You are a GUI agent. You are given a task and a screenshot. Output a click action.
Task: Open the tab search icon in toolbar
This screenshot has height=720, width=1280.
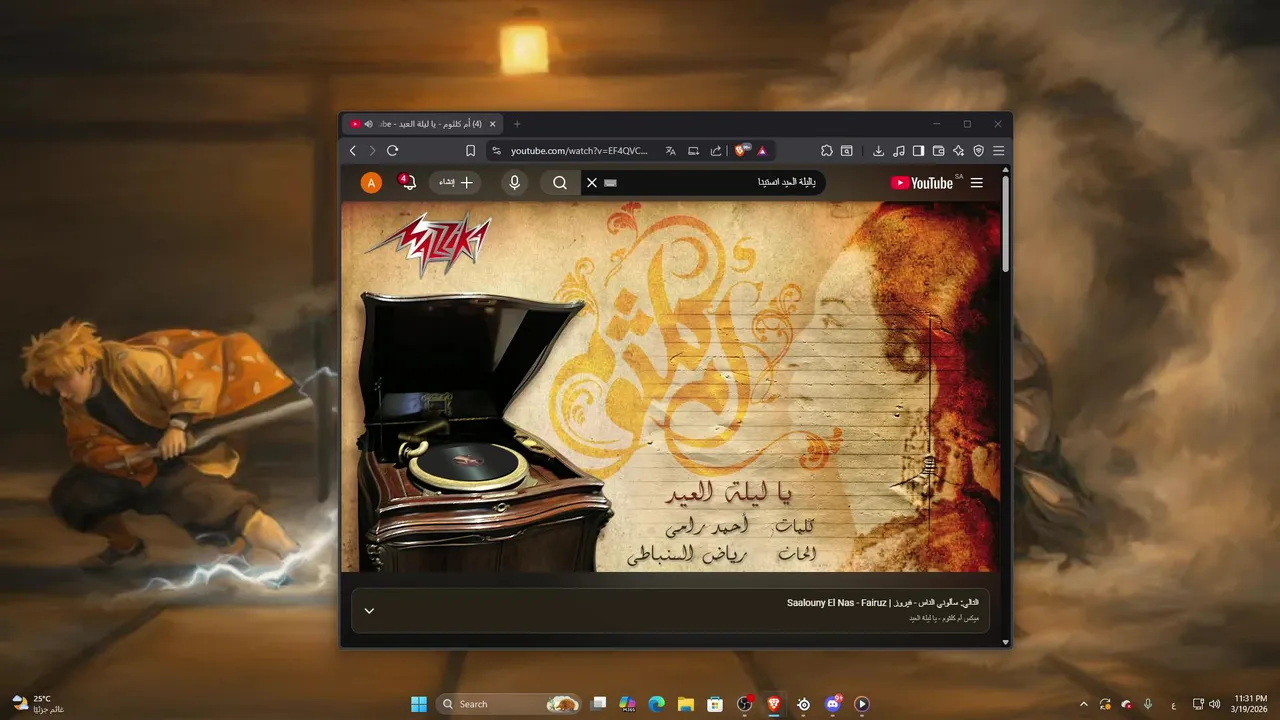[x=847, y=151]
